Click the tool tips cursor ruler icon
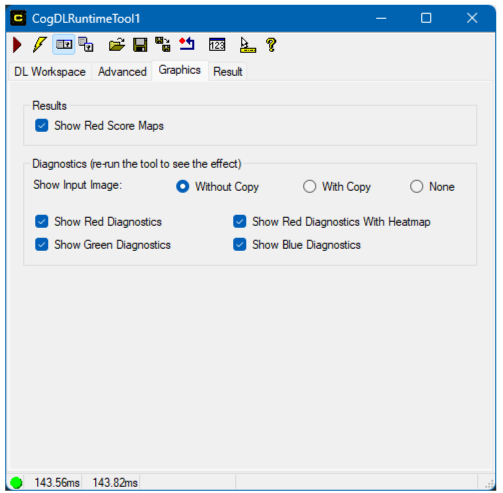Screen dimensions: 503x493 248,45
